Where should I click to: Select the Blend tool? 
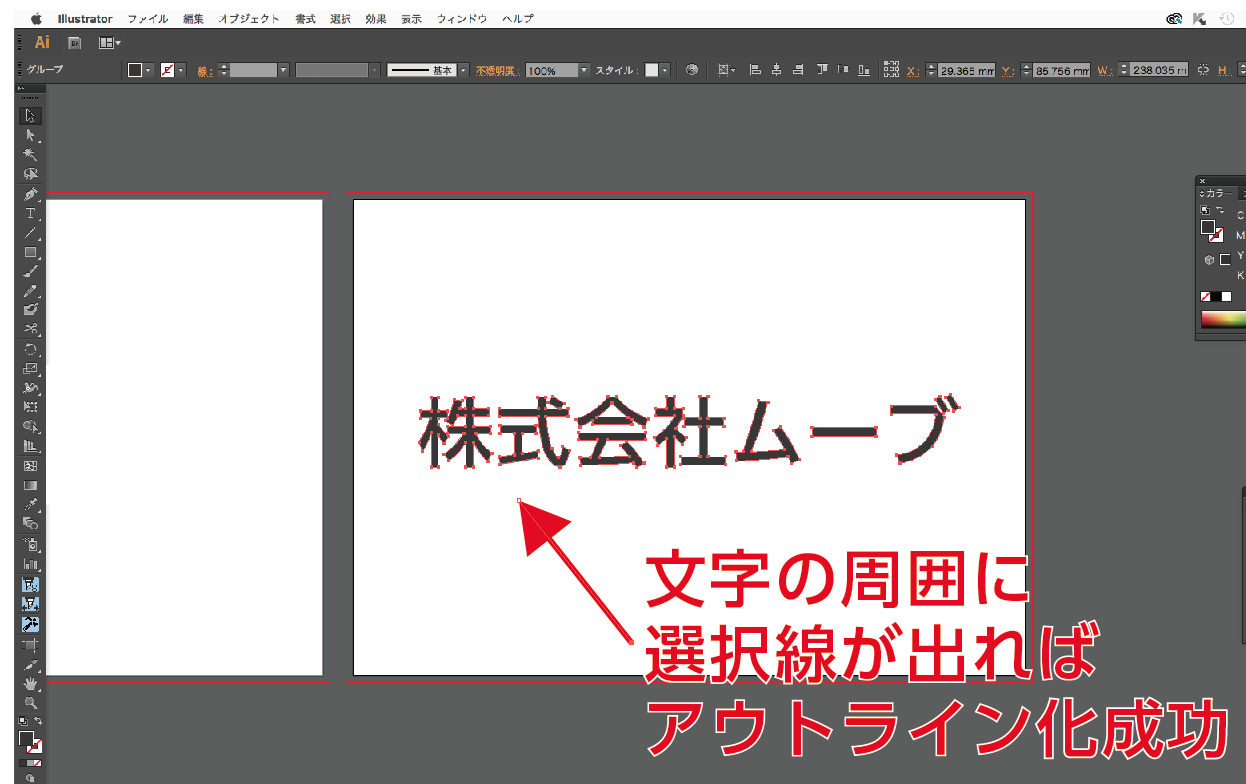(x=30, y=524)
